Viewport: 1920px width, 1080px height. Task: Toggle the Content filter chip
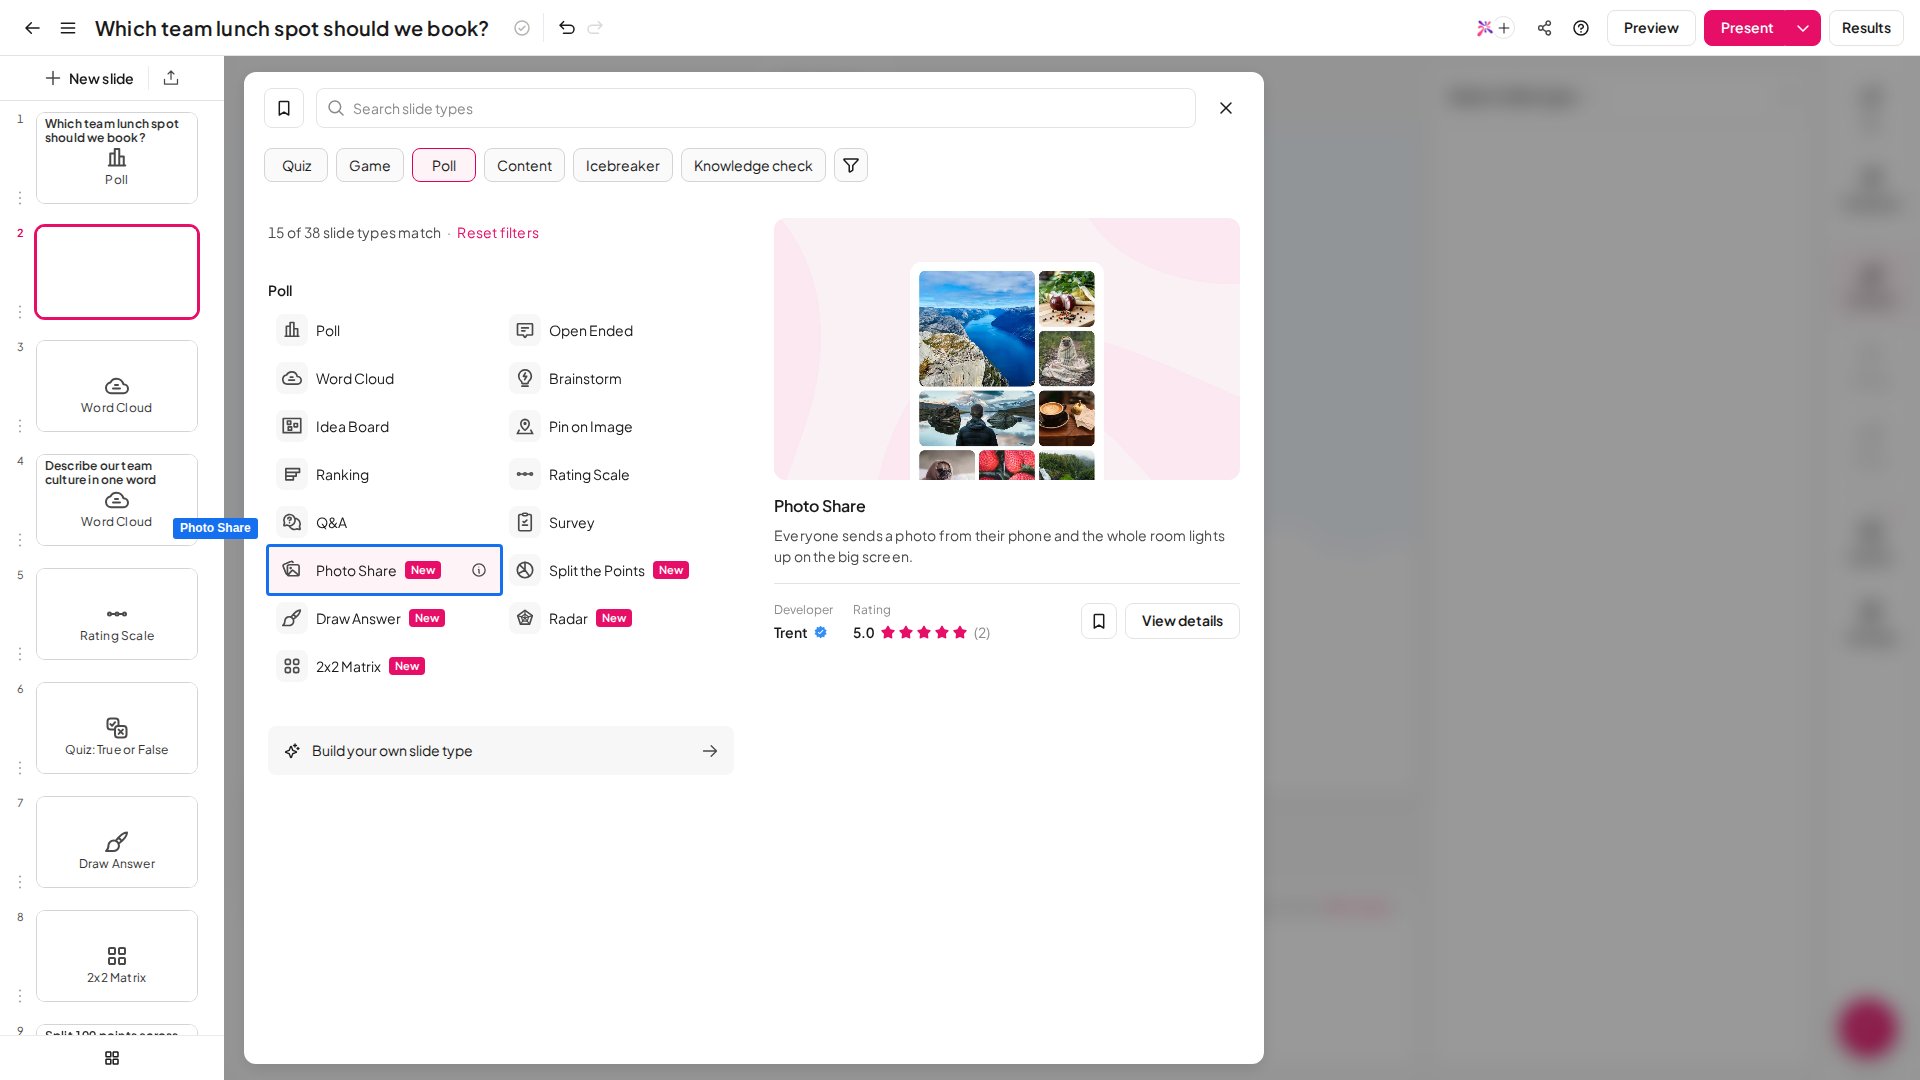coord(524,165)
